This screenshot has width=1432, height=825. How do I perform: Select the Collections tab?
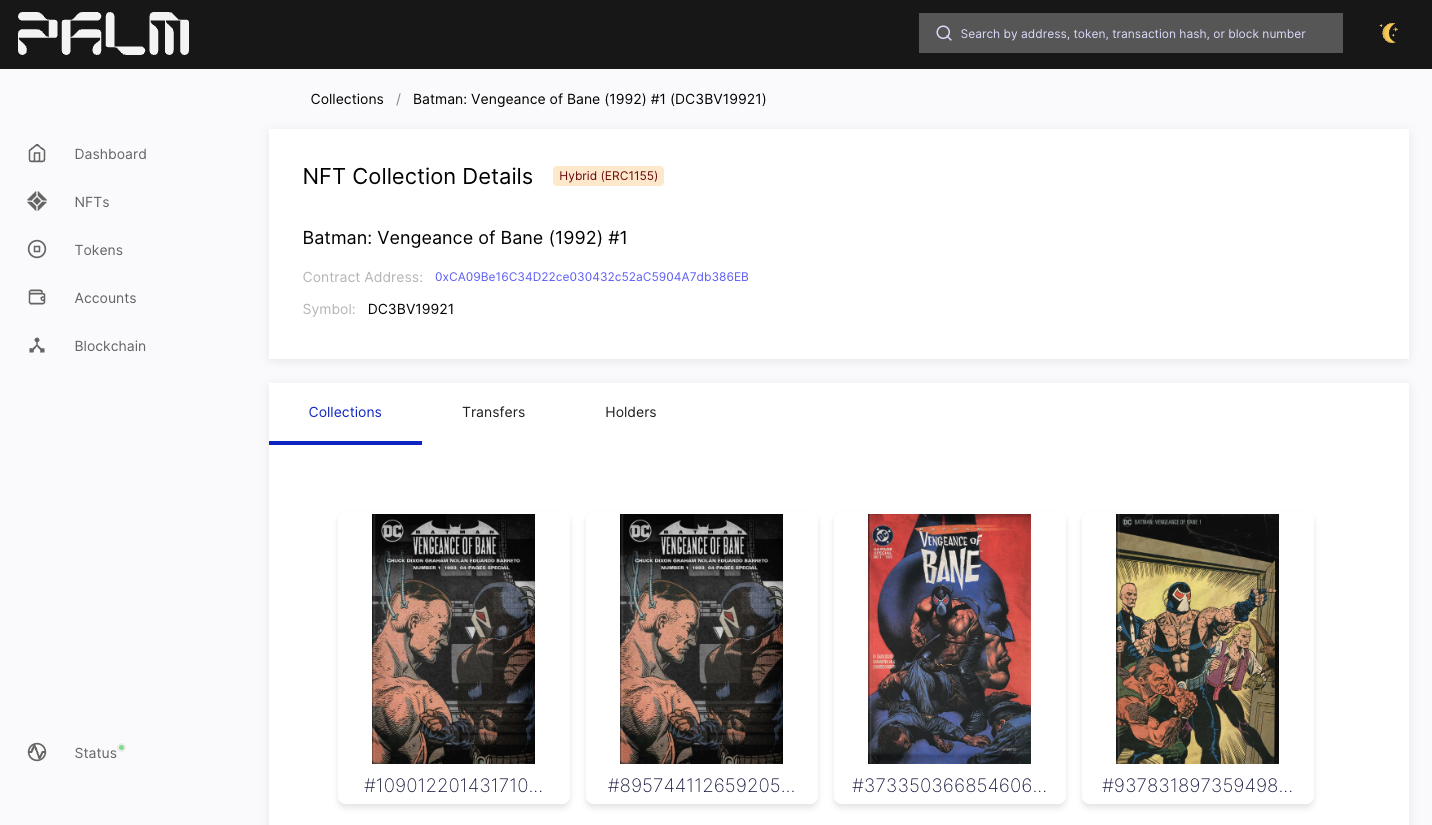click(345, 412)
